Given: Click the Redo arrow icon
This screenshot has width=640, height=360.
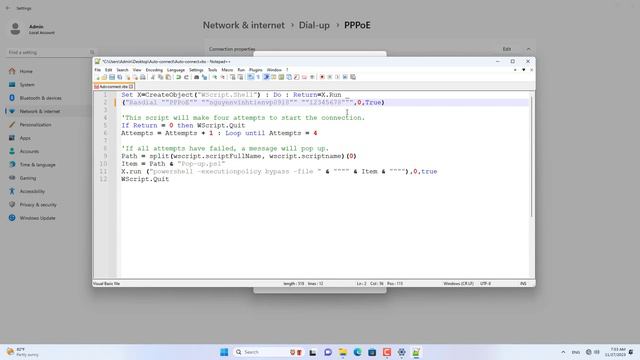Looking at the screenshot, I should (x=187, y=77).
